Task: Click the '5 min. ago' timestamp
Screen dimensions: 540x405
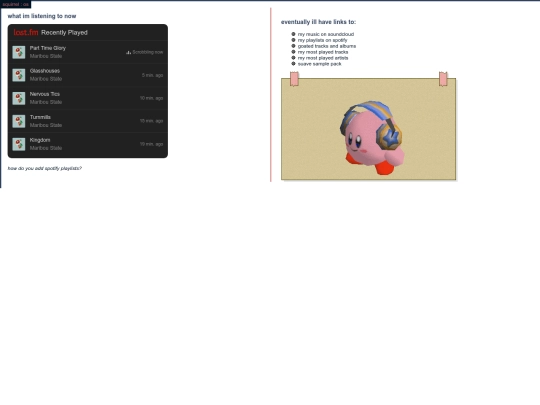Action: [x=153, y=75]
